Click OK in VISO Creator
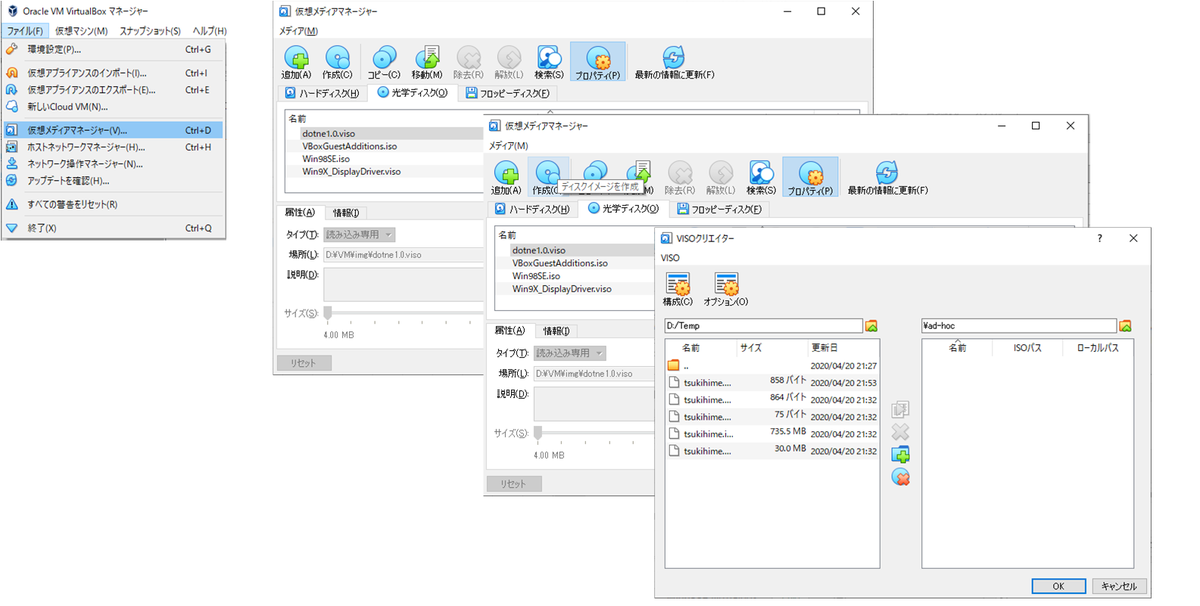 [1059, 587]
